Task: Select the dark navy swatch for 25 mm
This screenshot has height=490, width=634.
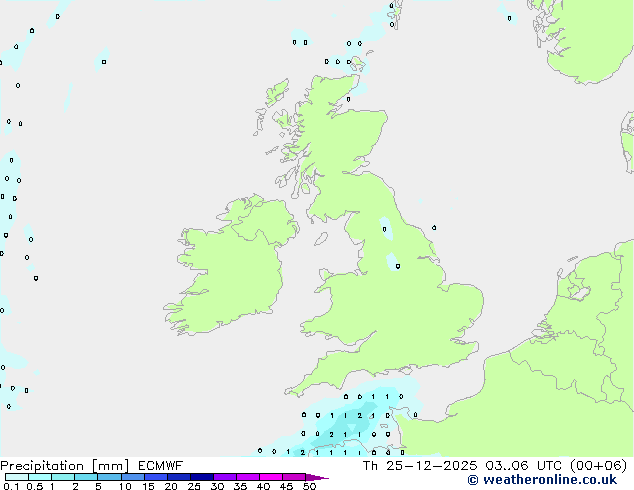Action: tap(201, 477)
